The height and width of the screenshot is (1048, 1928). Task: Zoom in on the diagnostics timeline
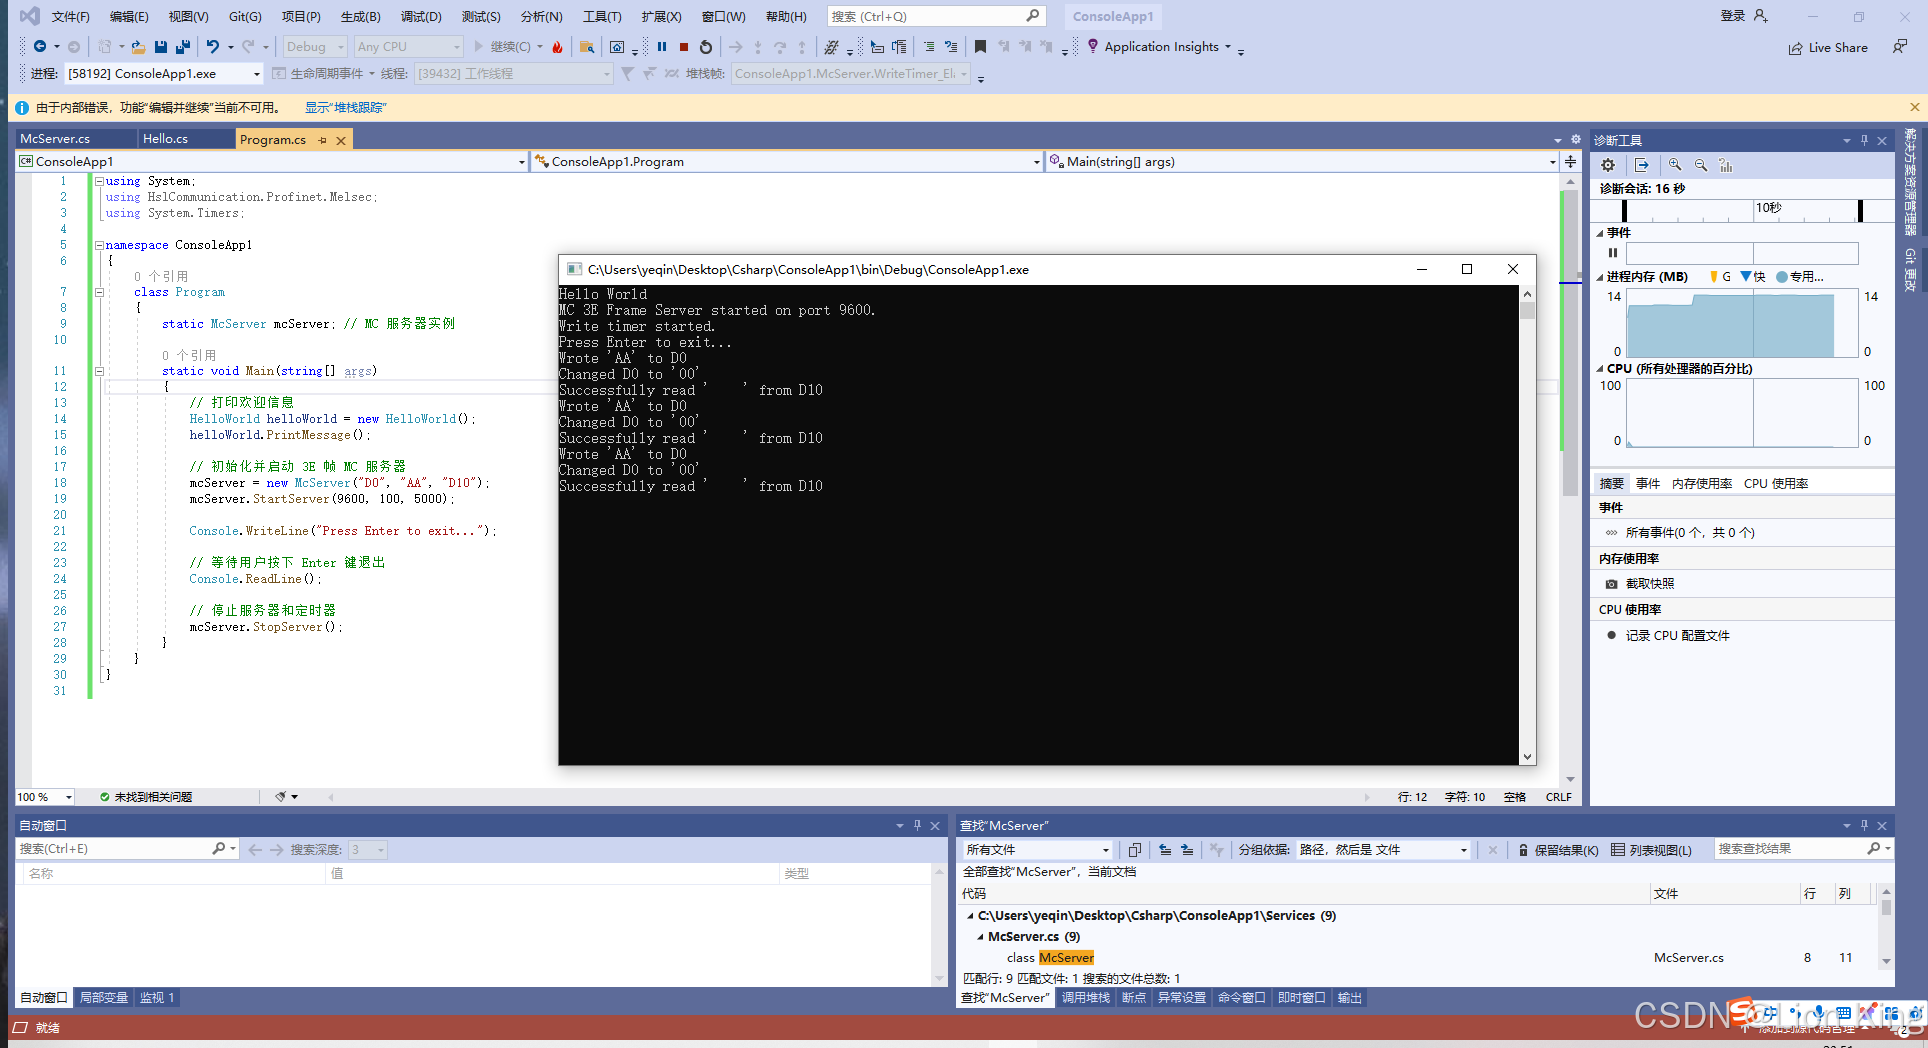[1675, 165]
